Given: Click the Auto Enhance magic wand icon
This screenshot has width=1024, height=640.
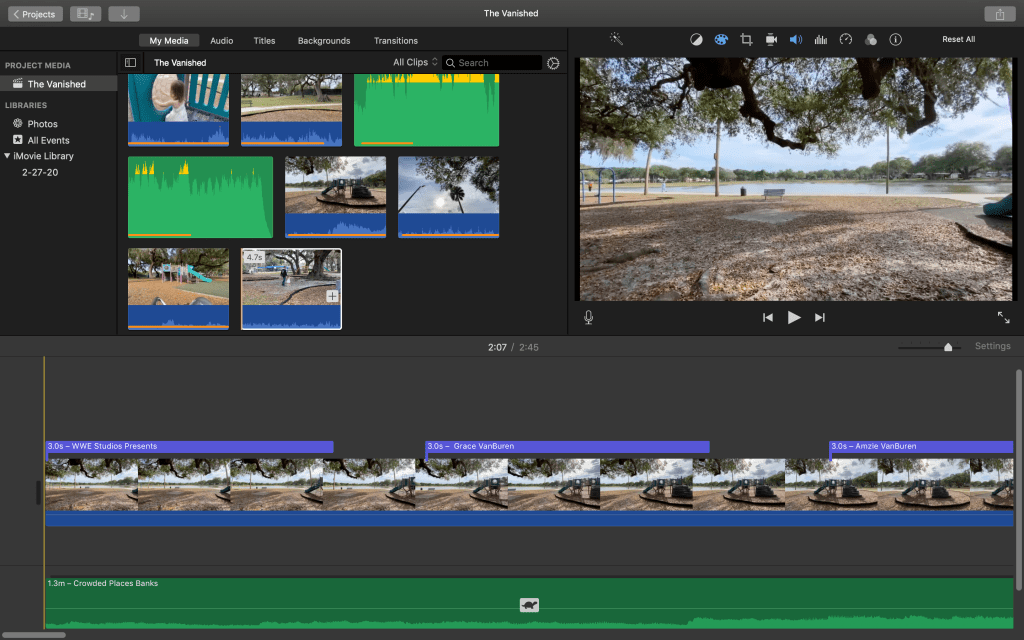Looking at the screenshot, I should (616, 39).
